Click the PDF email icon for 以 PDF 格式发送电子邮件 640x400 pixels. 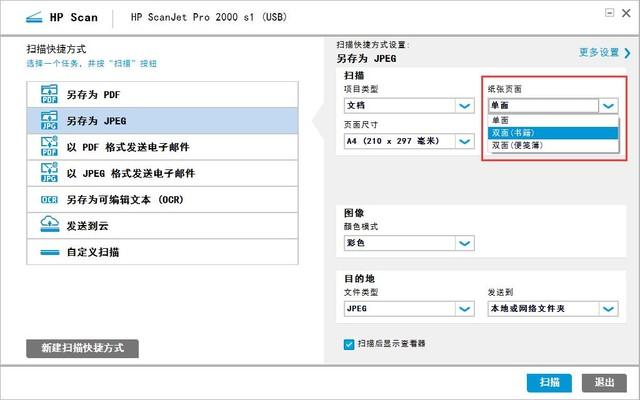49,147
